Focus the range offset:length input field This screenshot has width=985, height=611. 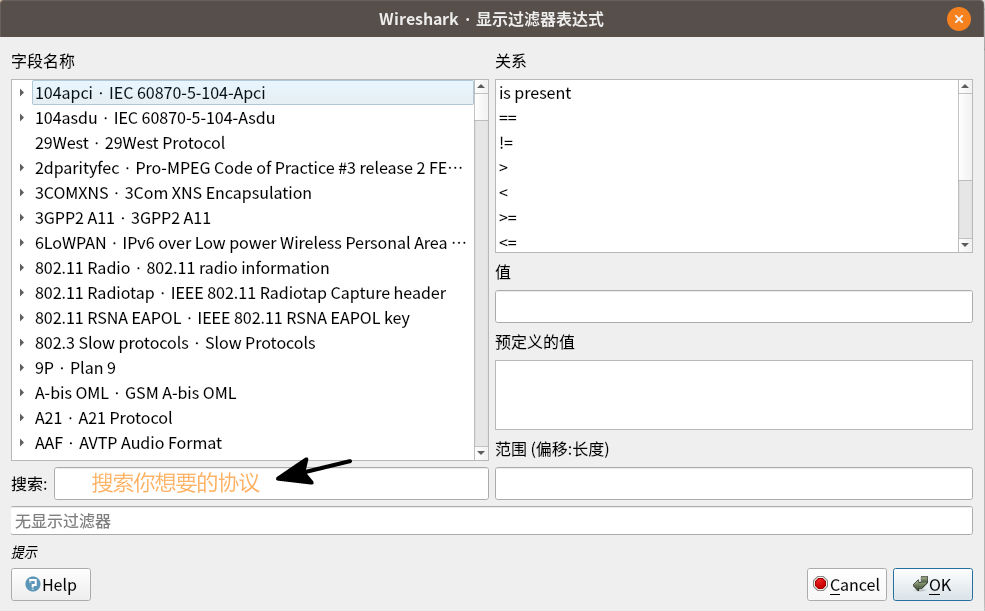pos(734,484)
